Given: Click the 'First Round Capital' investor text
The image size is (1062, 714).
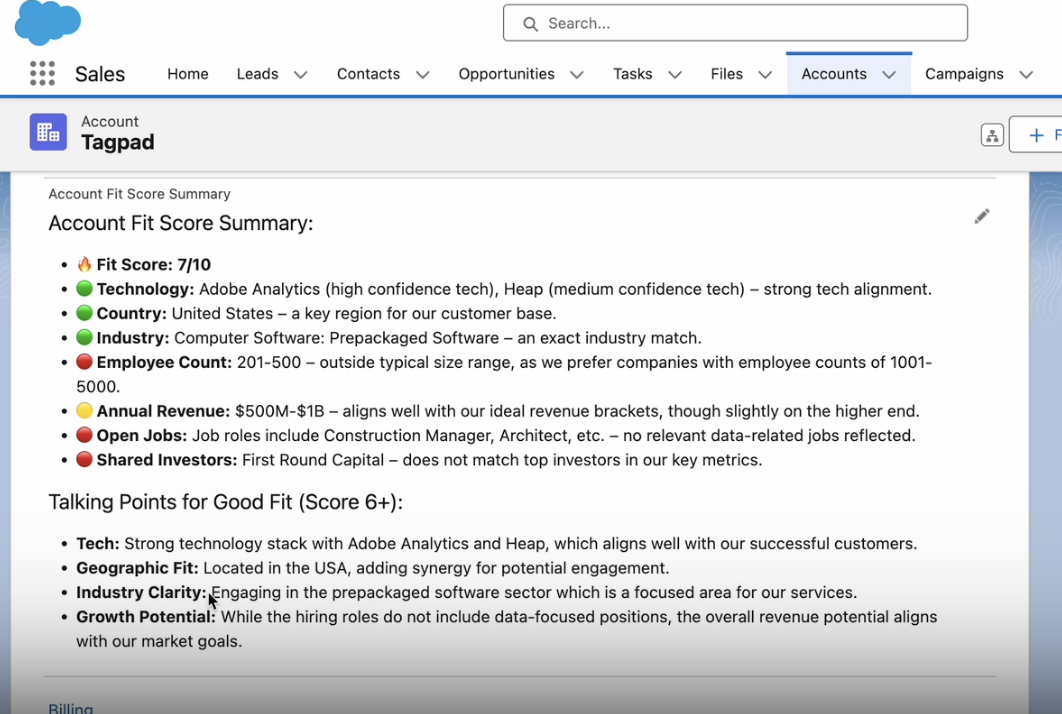Looking at the screenshot, I should (x=313, y=460).
